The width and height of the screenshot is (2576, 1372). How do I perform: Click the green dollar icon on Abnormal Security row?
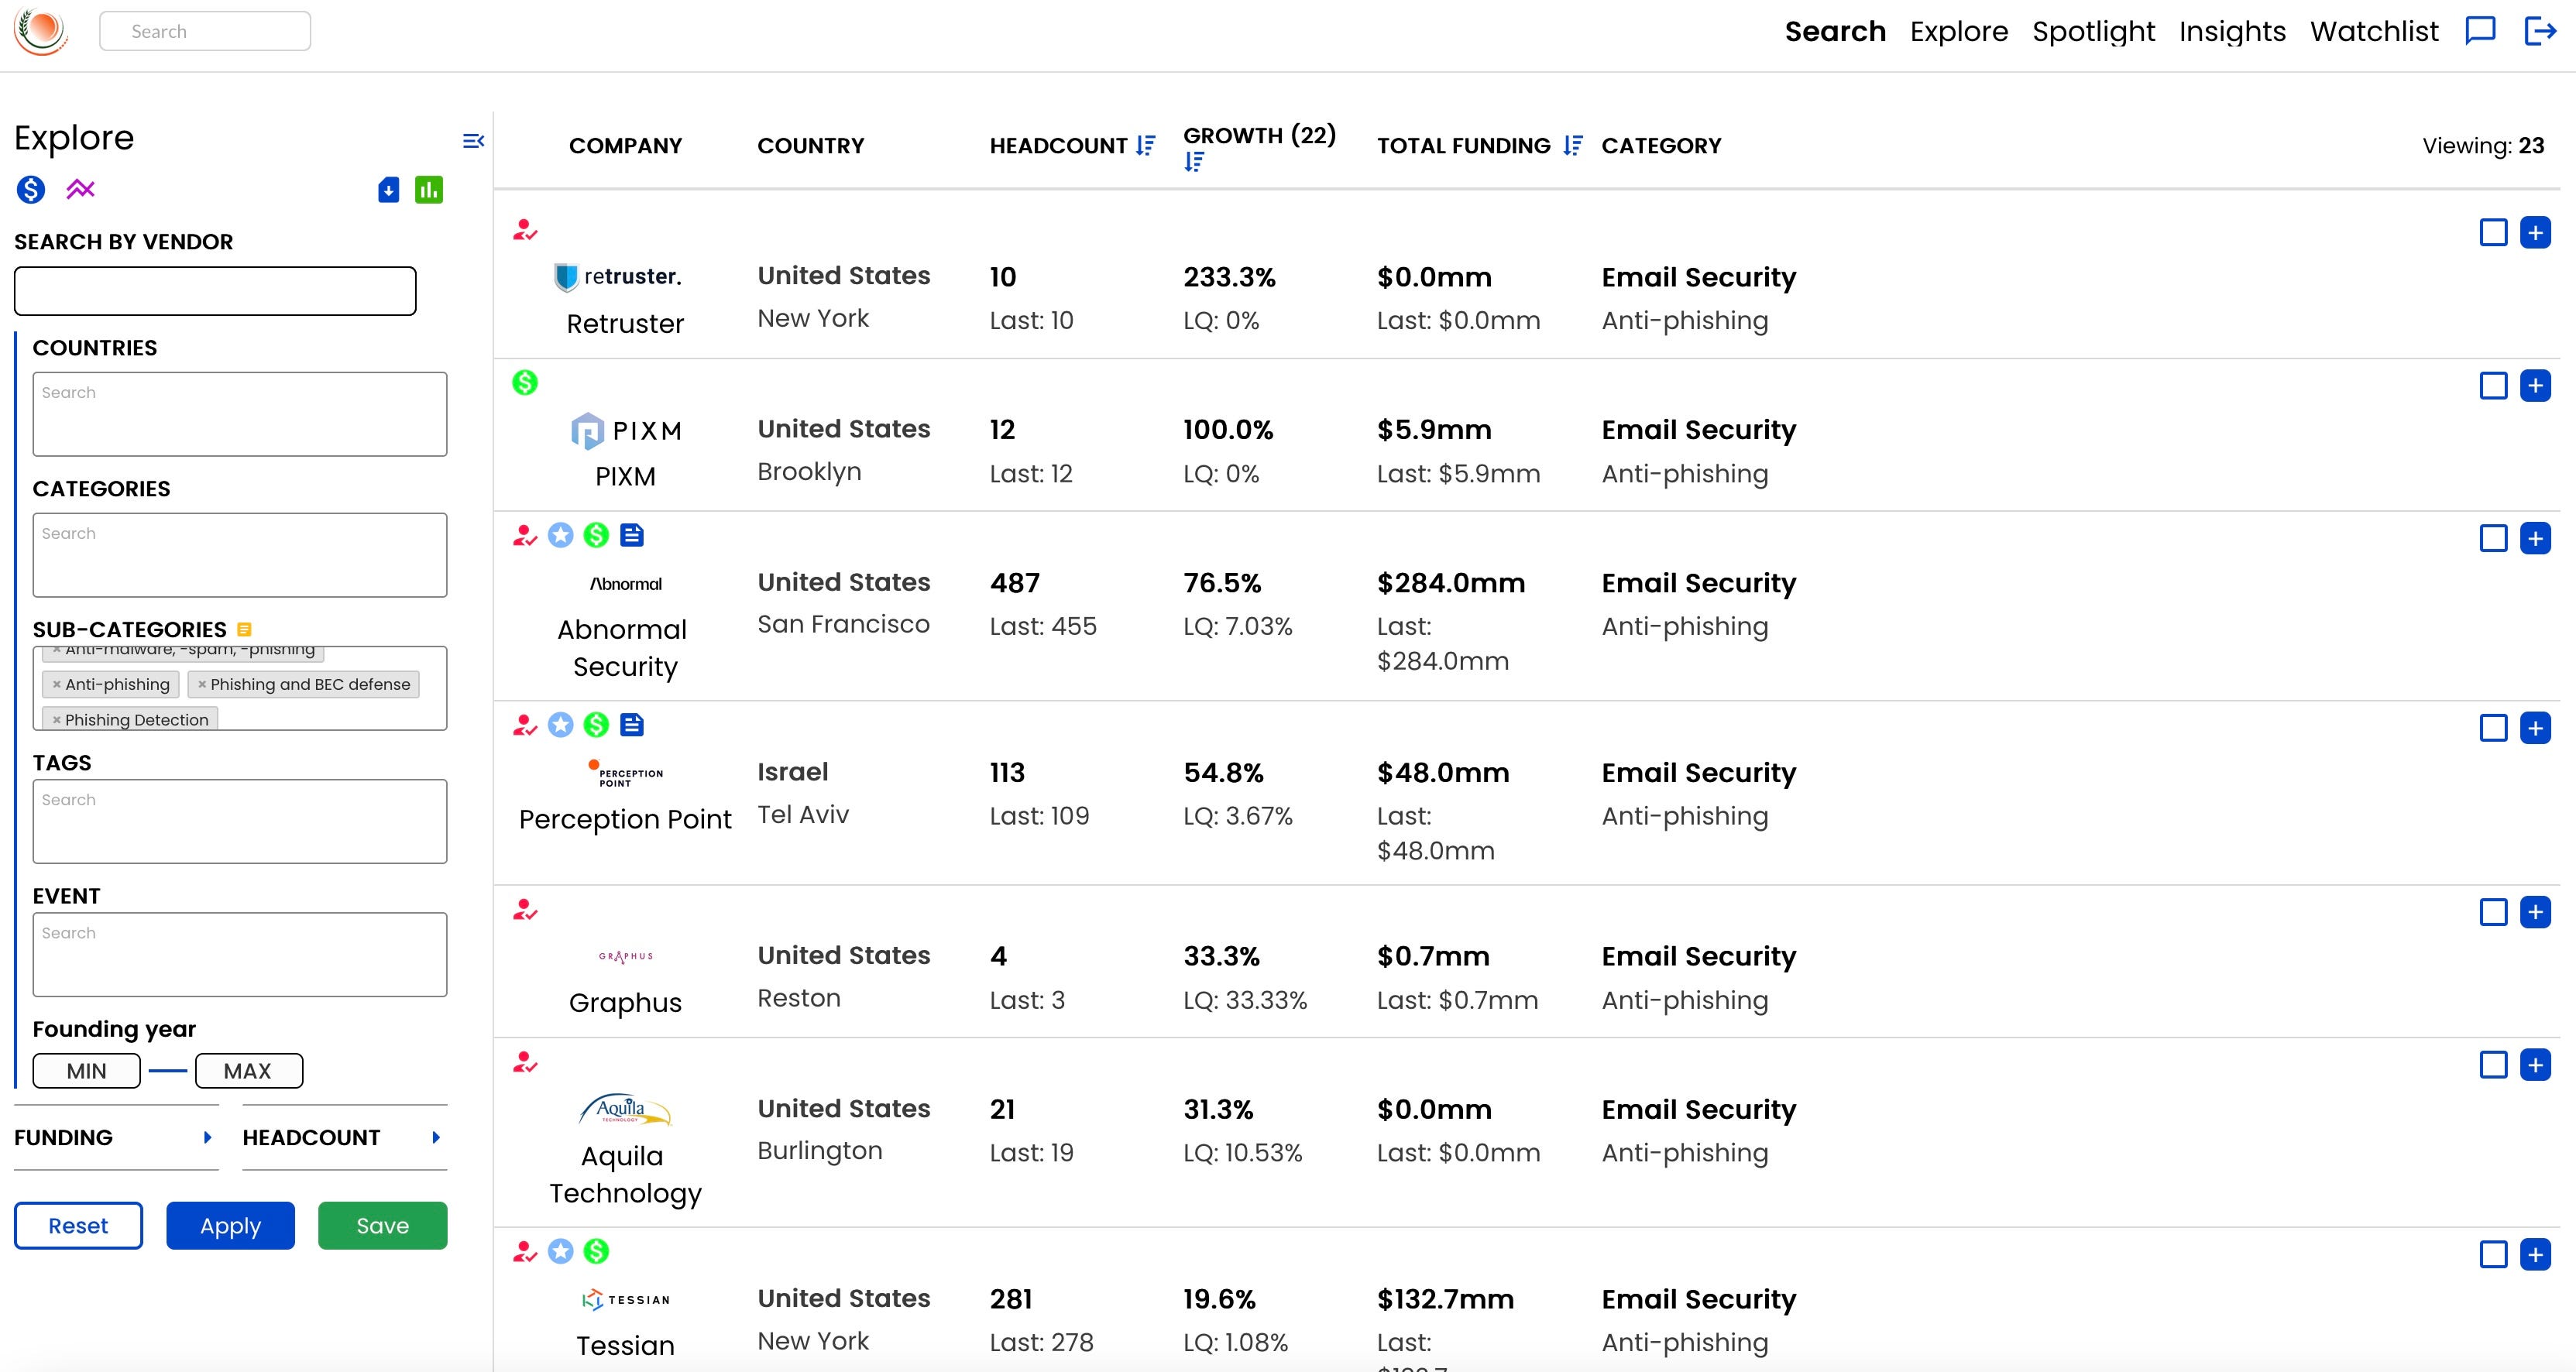[x=596, y=535]
